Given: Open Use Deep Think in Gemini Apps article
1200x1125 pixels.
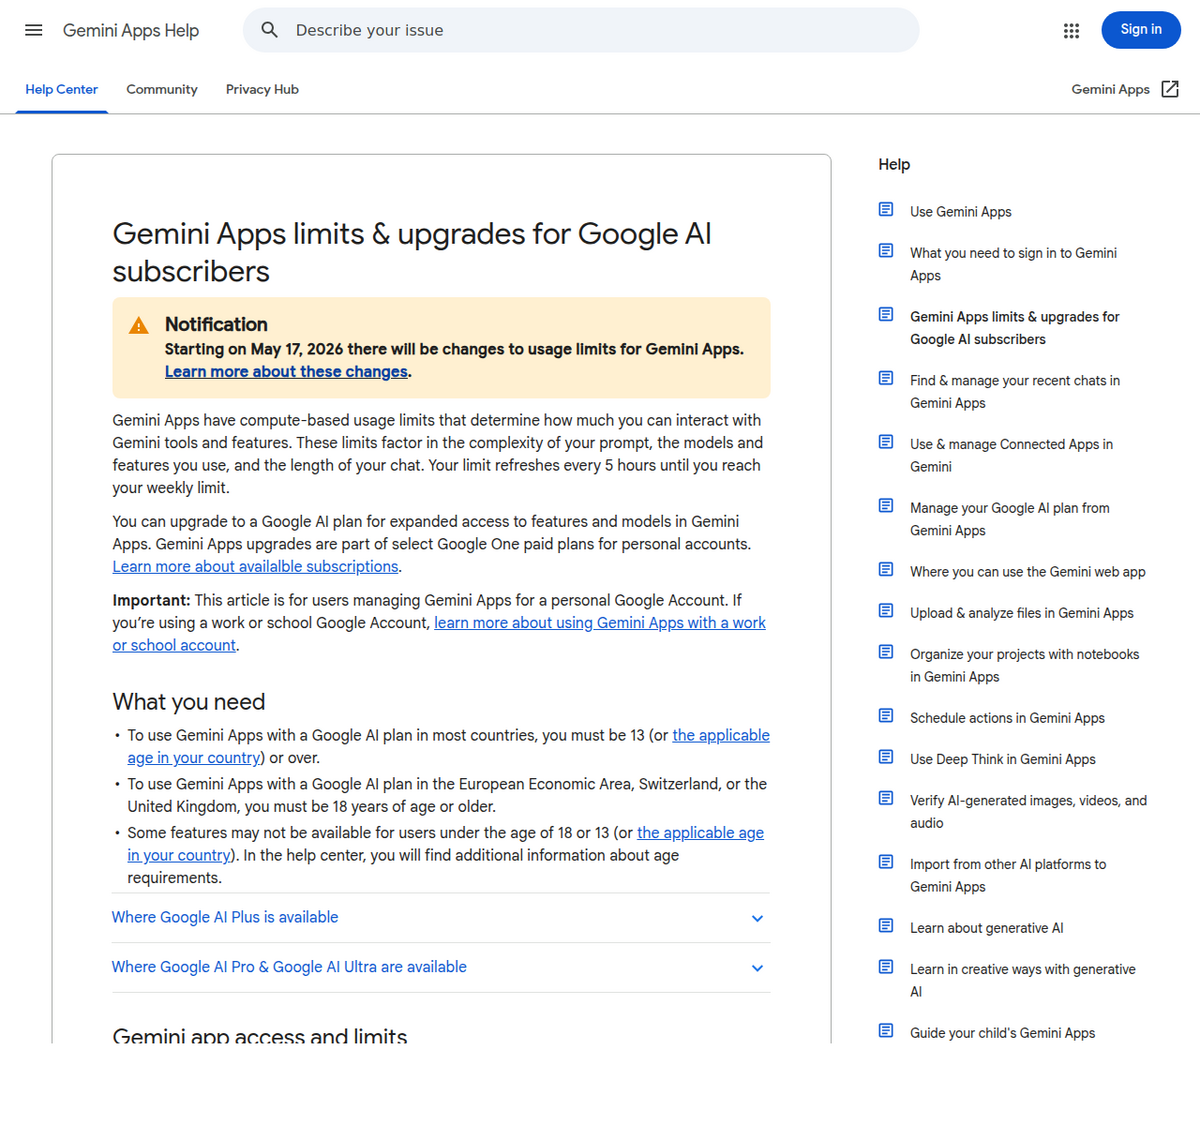Looking at the screenshot, I should (x=1003, y=759).
